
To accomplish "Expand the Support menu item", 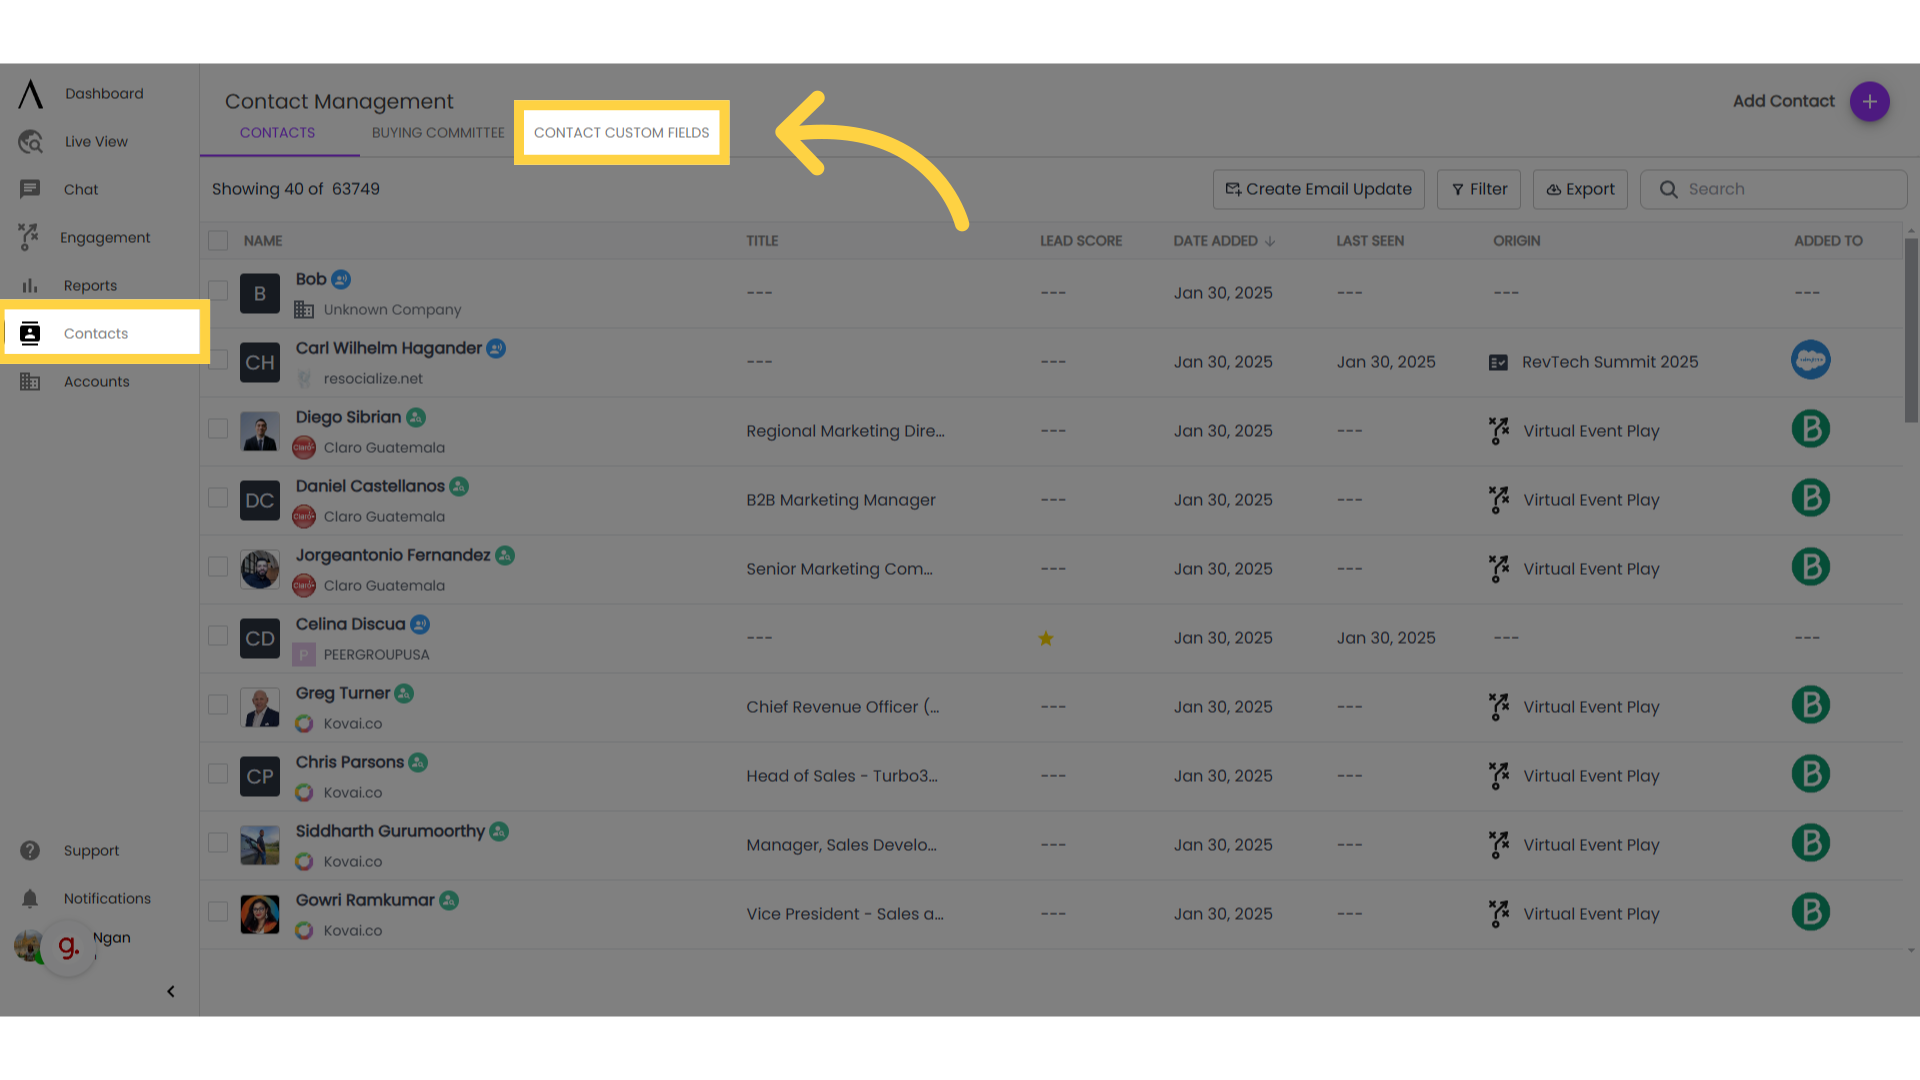I will coord(91,849).
